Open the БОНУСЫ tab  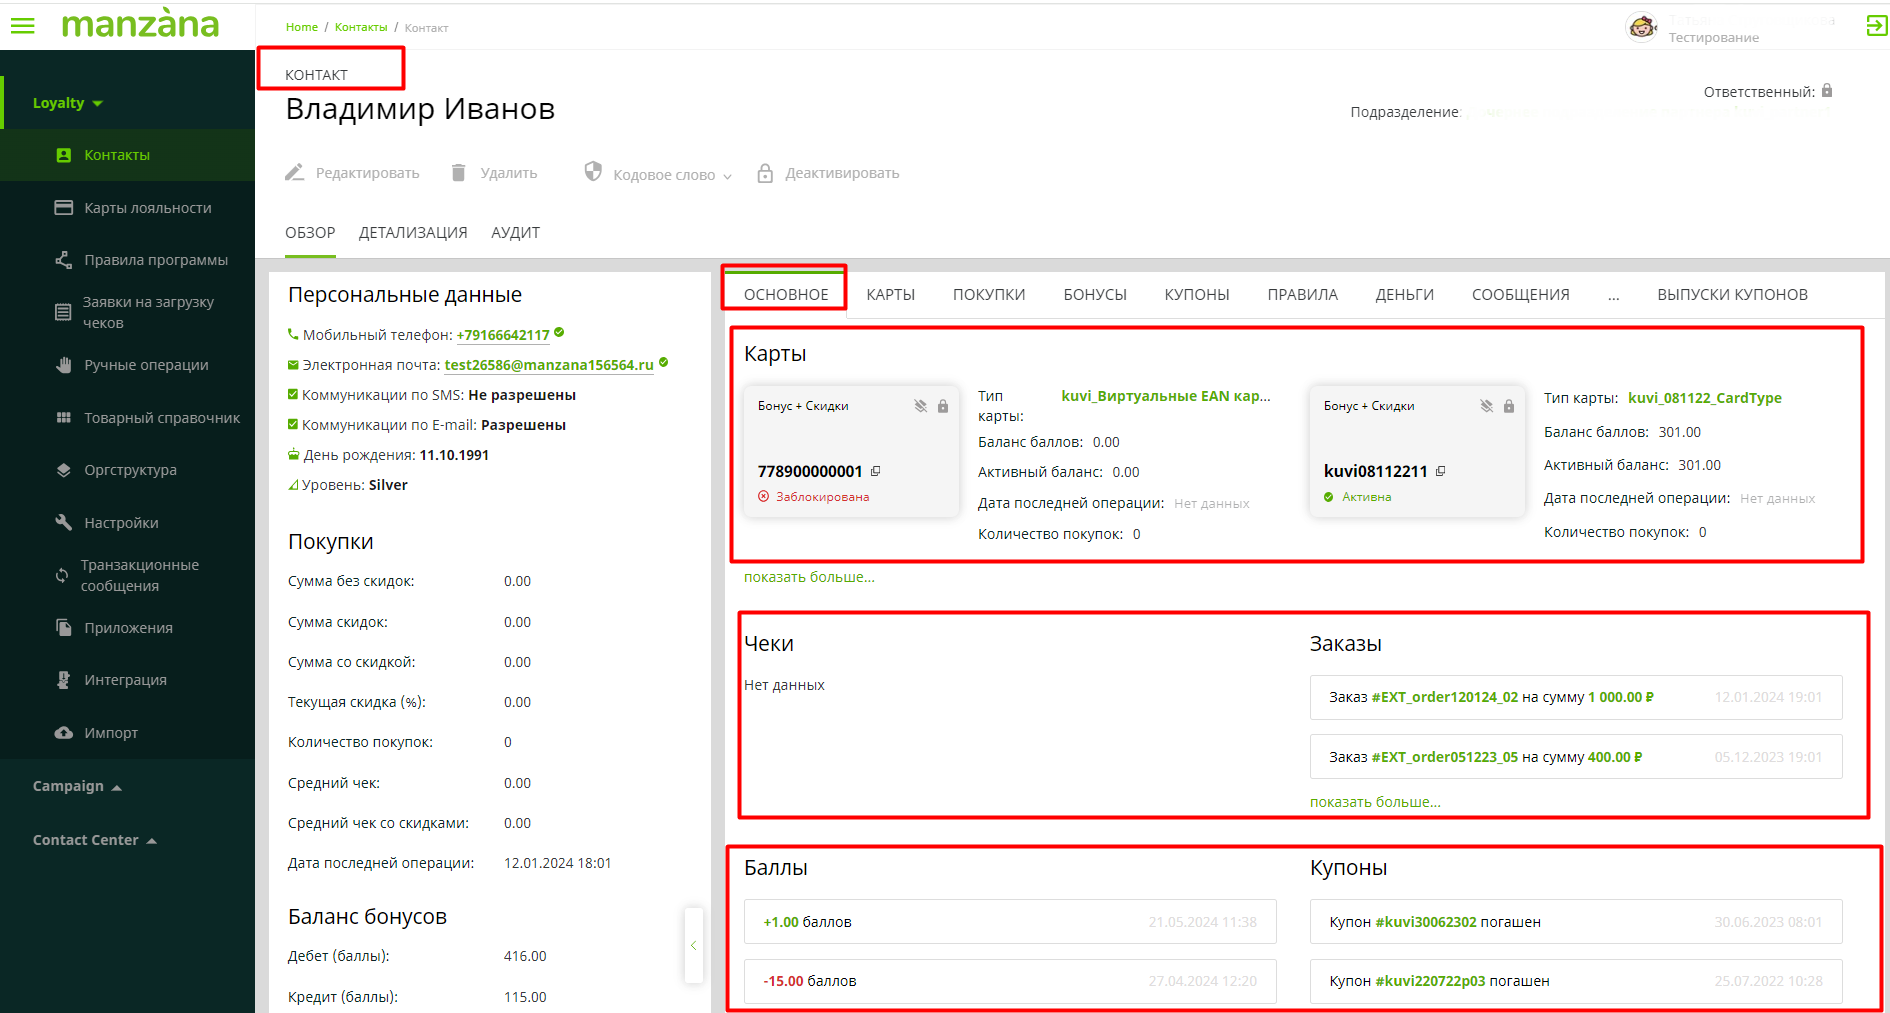[x=1094, y=295]
